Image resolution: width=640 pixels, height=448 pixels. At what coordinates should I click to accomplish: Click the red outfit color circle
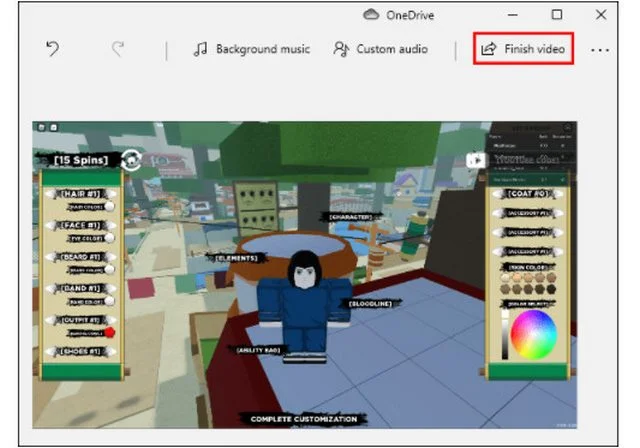click(x=109, y=332)
